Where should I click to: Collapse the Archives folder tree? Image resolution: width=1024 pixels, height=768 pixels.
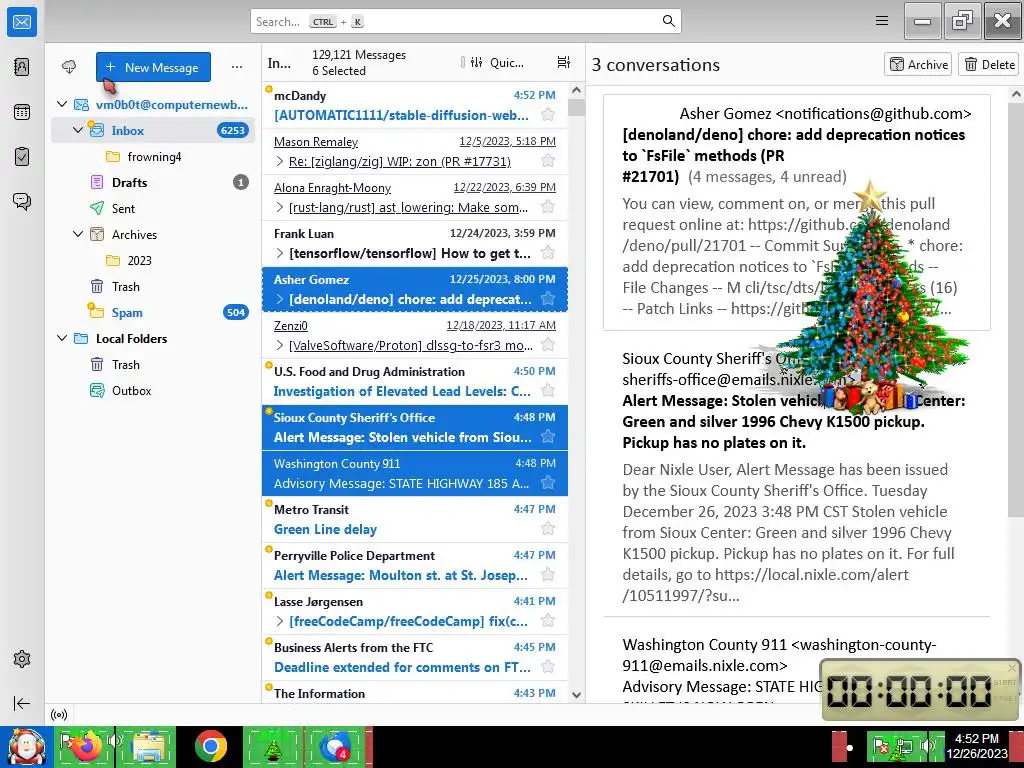coord(78,234)
